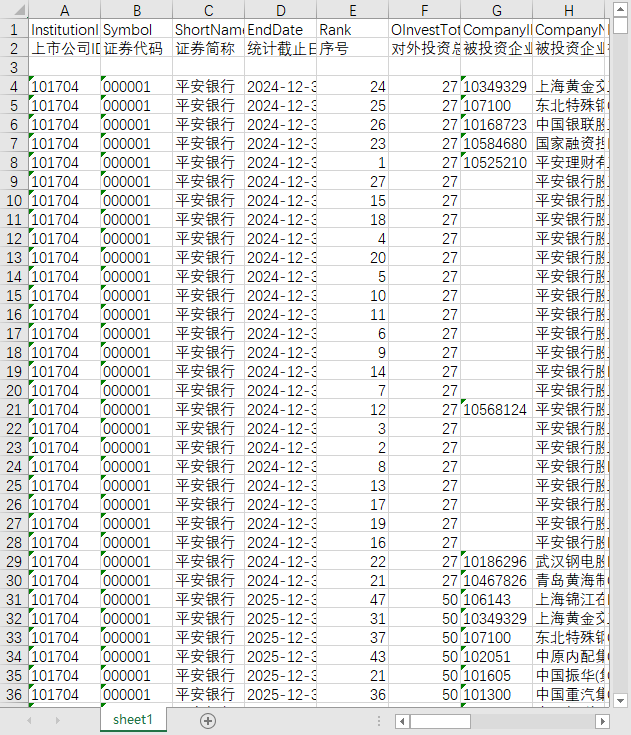Select cell 000001 in row 10
631x735 pixels.
136,201
